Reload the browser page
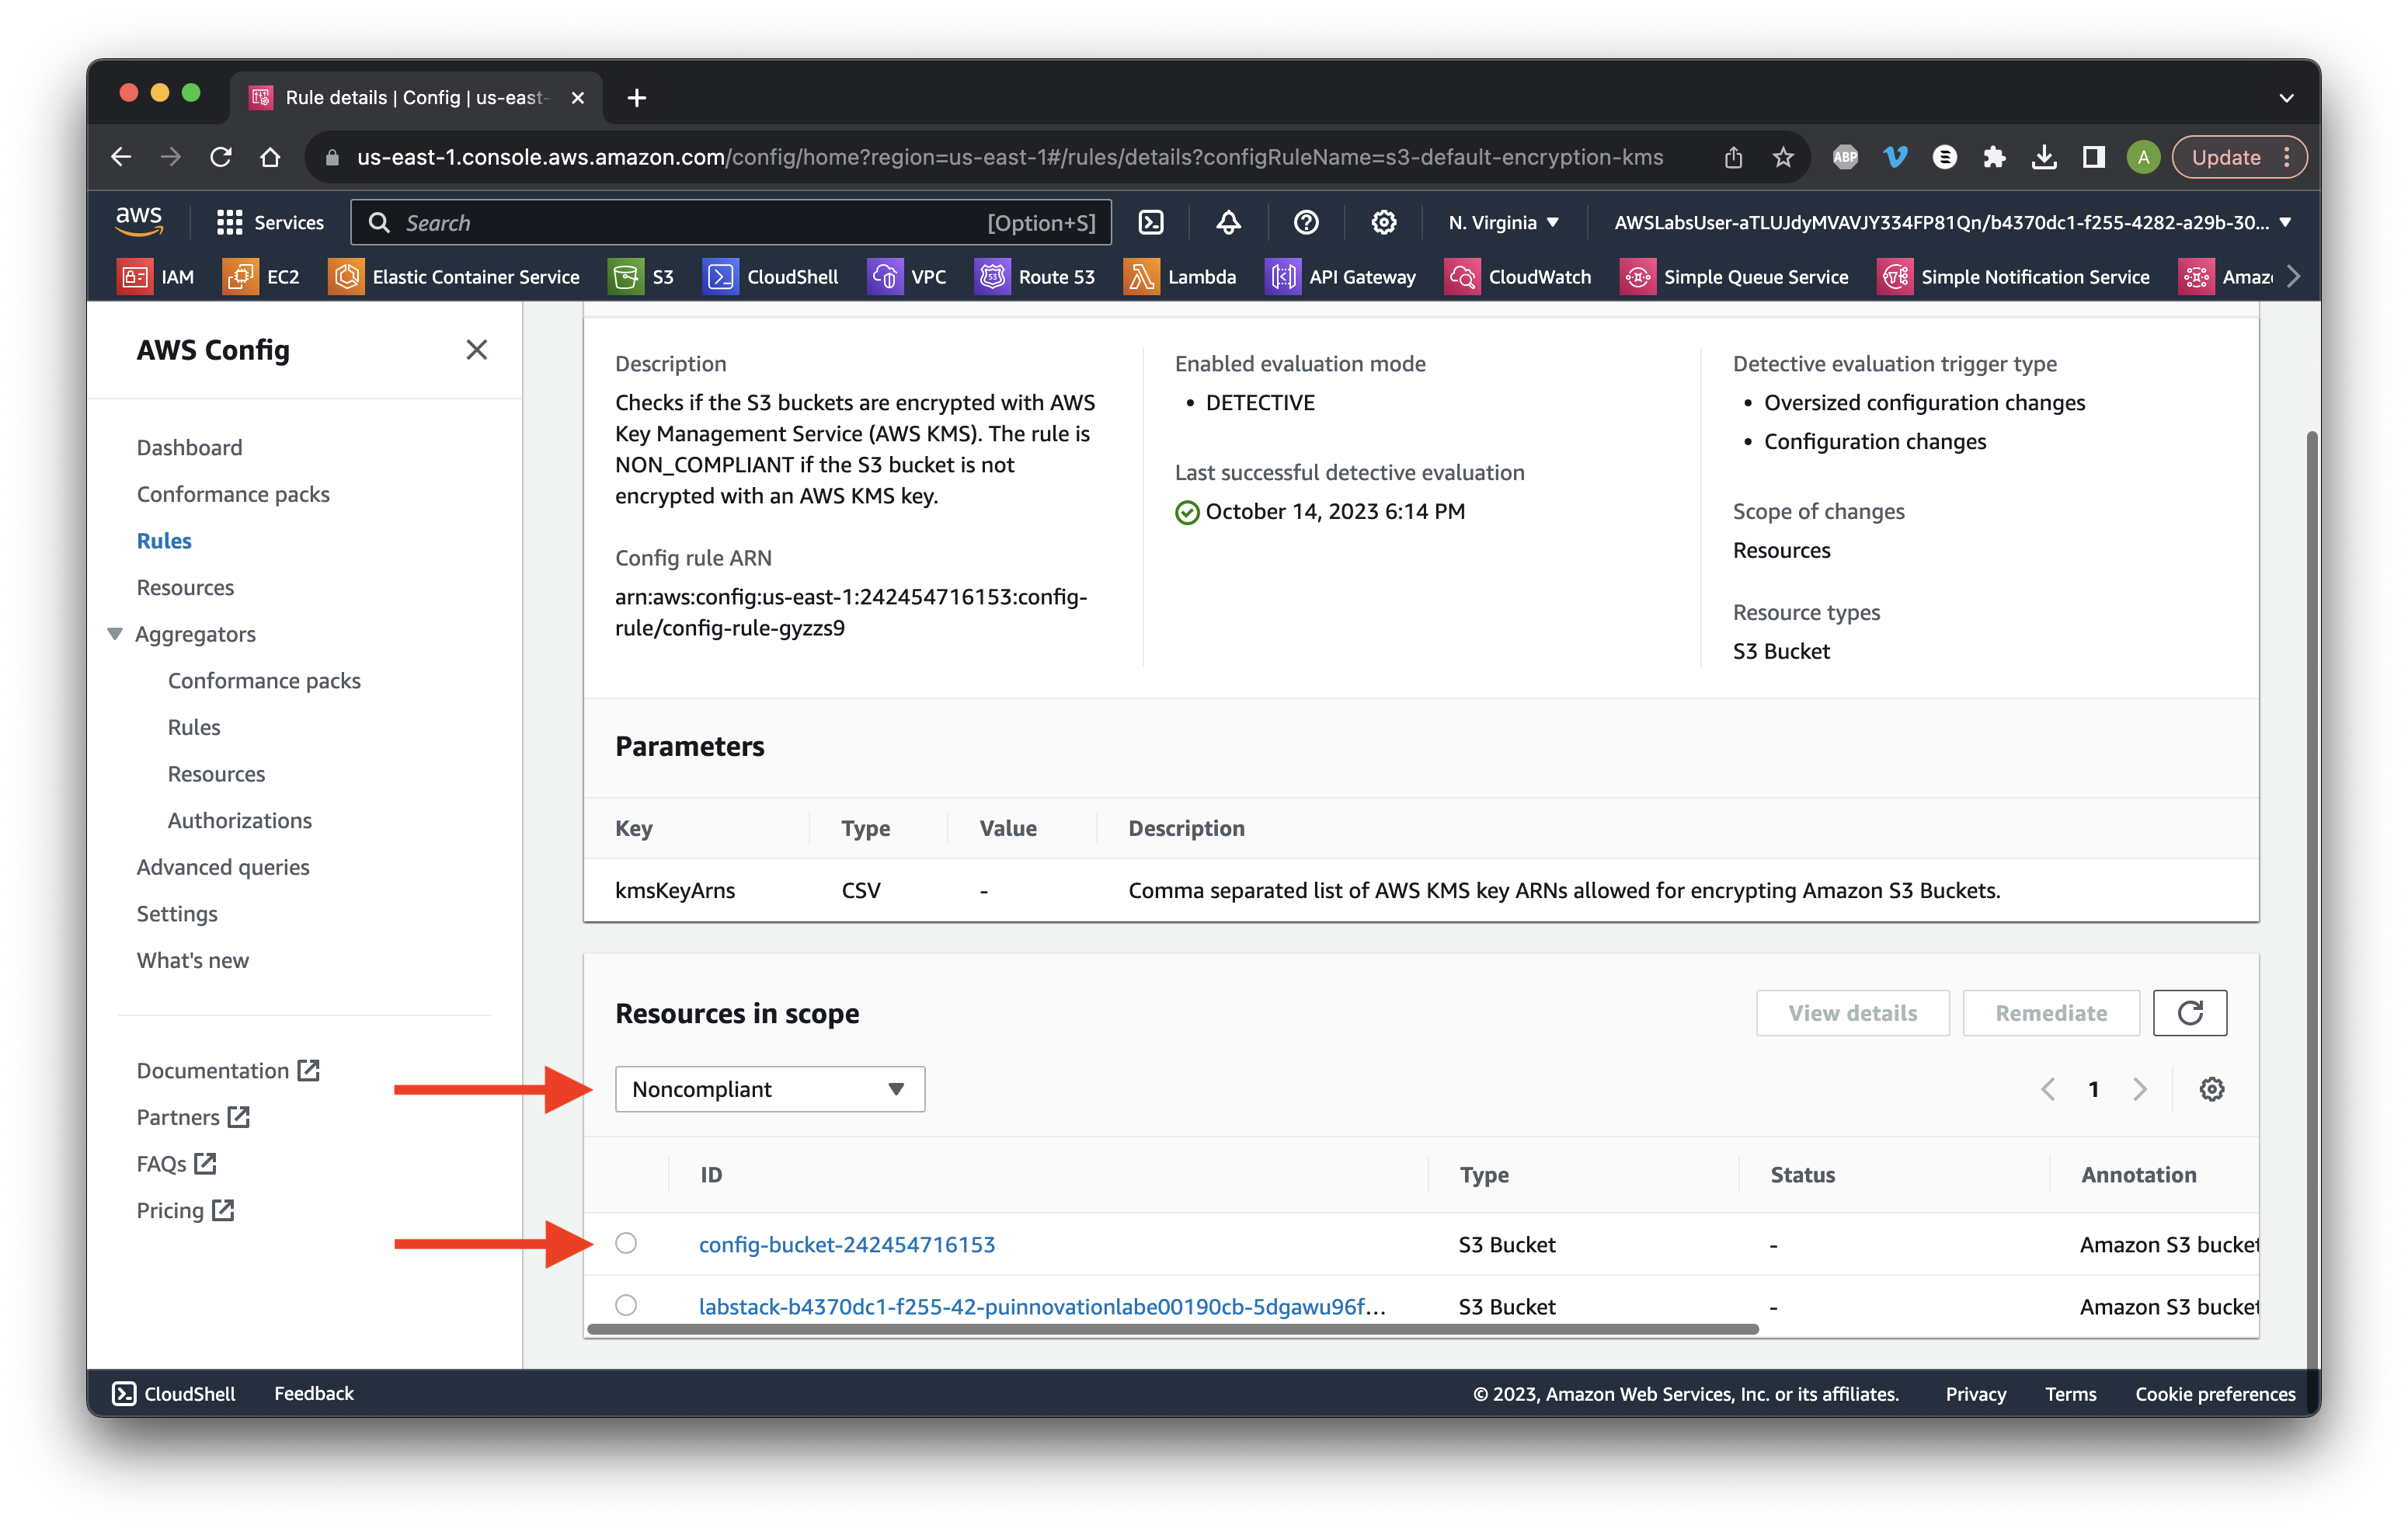Screen dimensions: 2408x1532 tap(221, 157)
